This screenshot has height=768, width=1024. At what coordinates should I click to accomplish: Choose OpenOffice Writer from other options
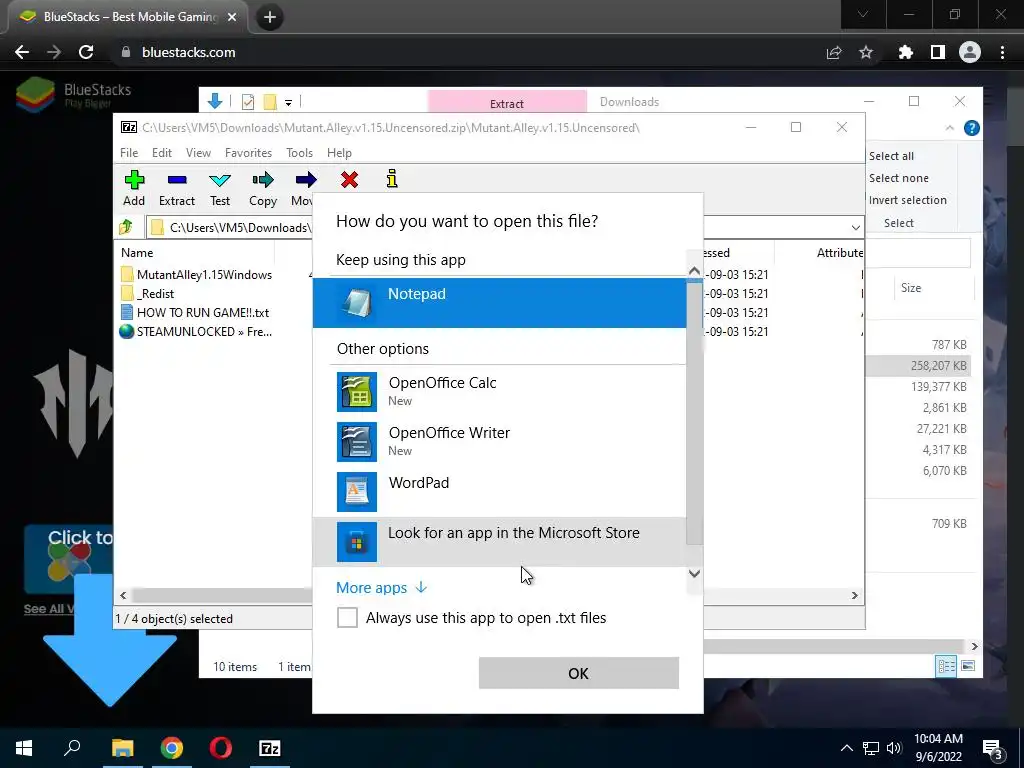(x=500, y=441)
